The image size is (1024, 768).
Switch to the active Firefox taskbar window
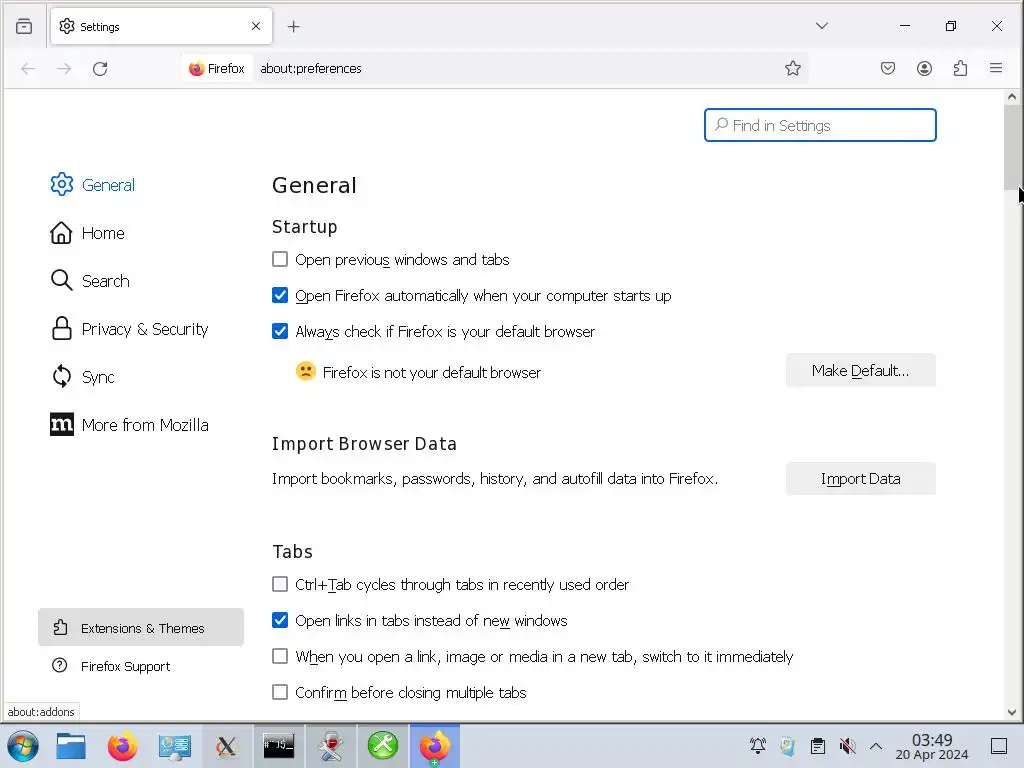point(435,746)
